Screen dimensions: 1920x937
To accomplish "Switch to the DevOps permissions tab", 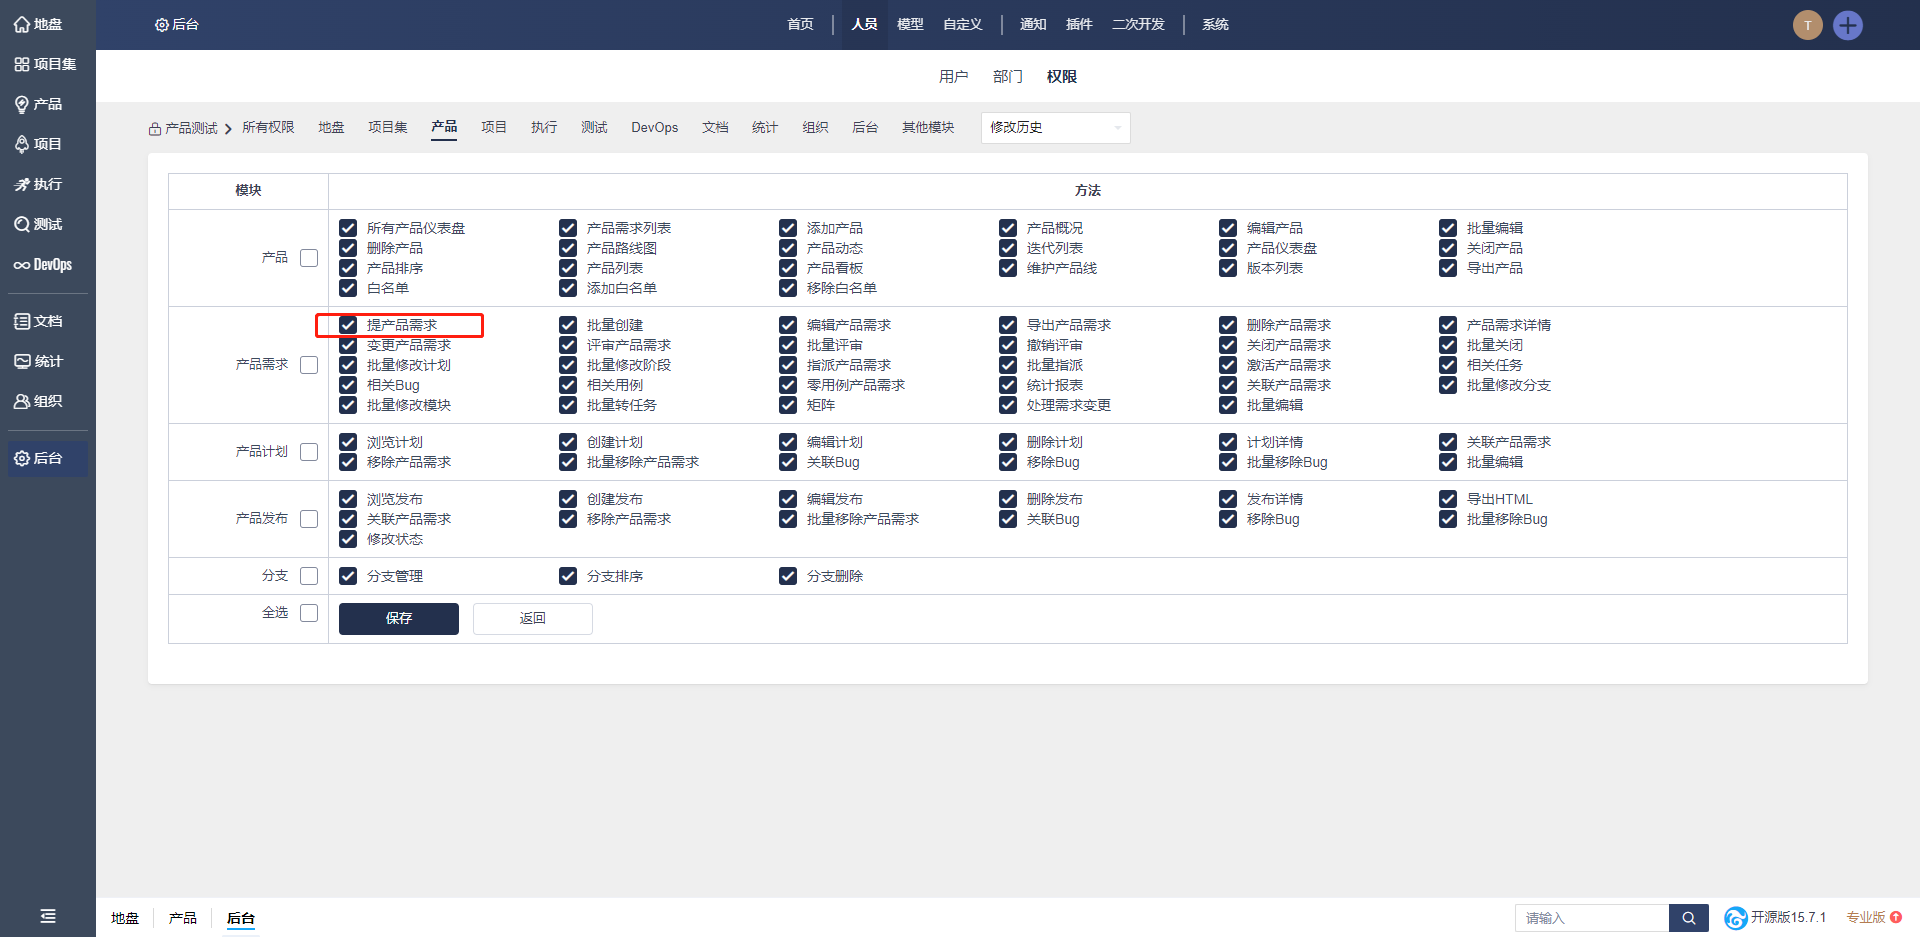I will [x=655, y=128].
